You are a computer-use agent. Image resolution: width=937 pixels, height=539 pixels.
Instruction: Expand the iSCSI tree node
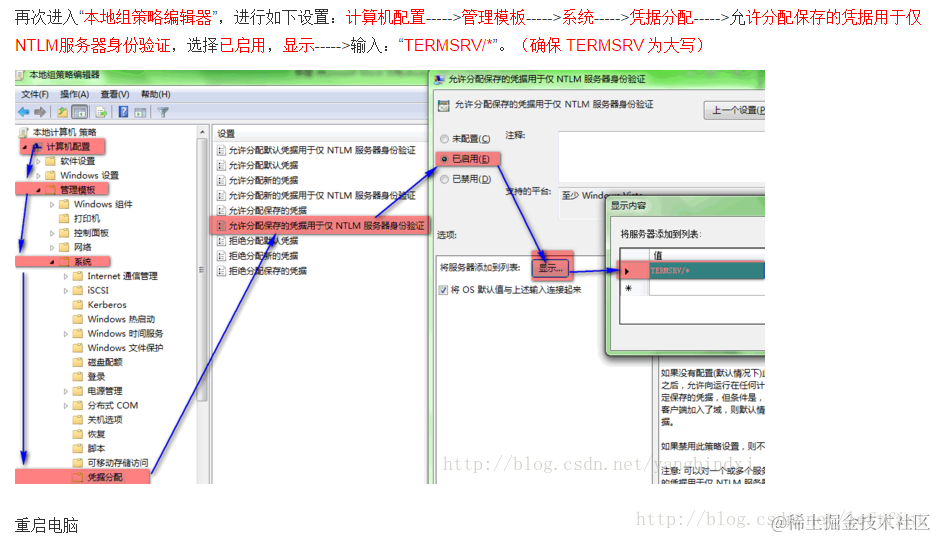[66, 290]
